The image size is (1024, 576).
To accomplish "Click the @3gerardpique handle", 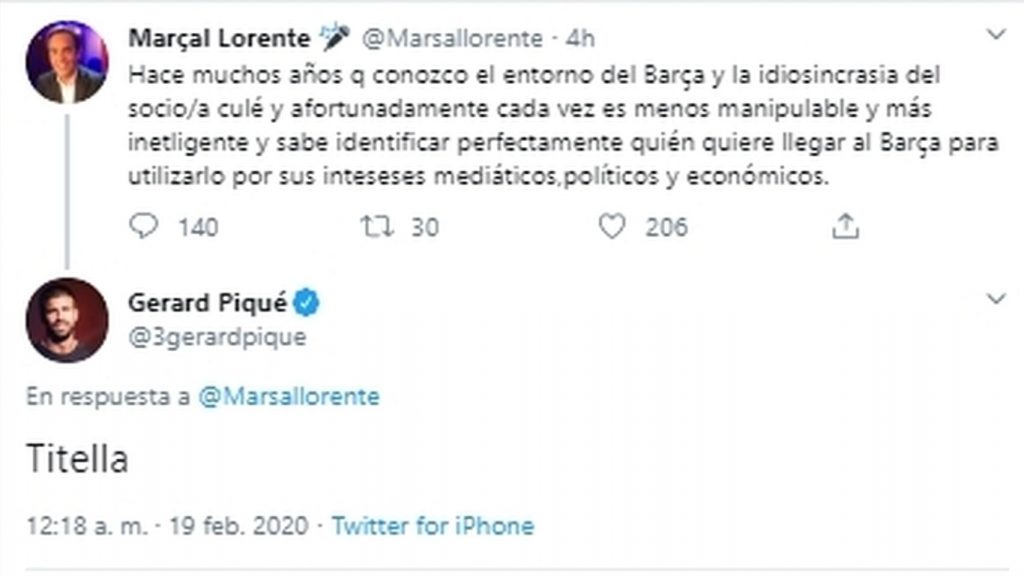I will (x=217, y=337).
